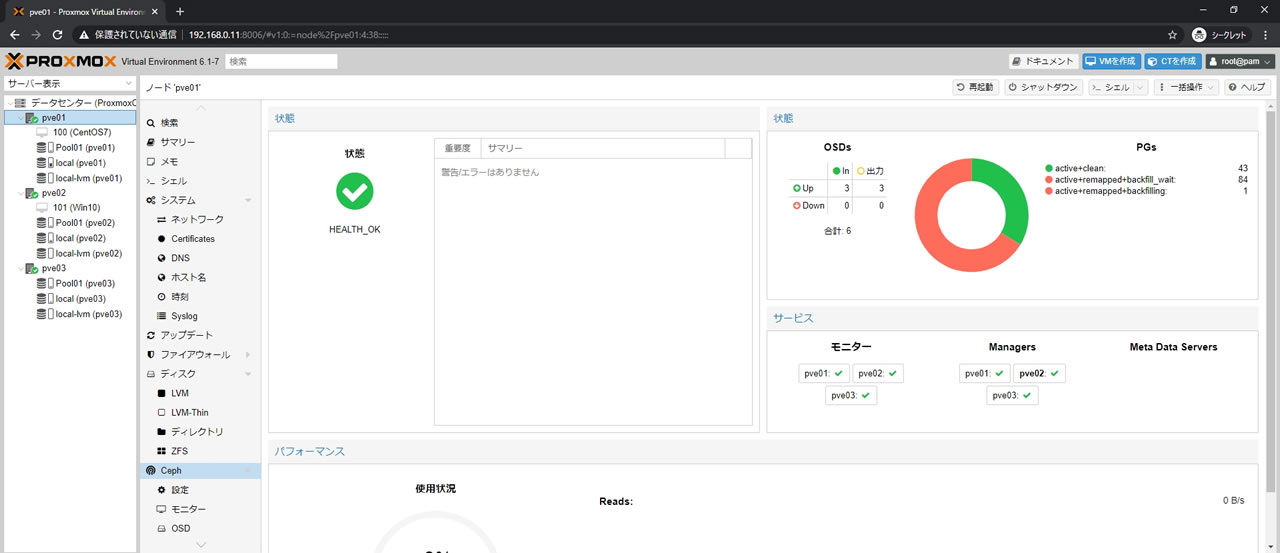
Task: Click the VMを作成 button
Action: click(1111, 61)
